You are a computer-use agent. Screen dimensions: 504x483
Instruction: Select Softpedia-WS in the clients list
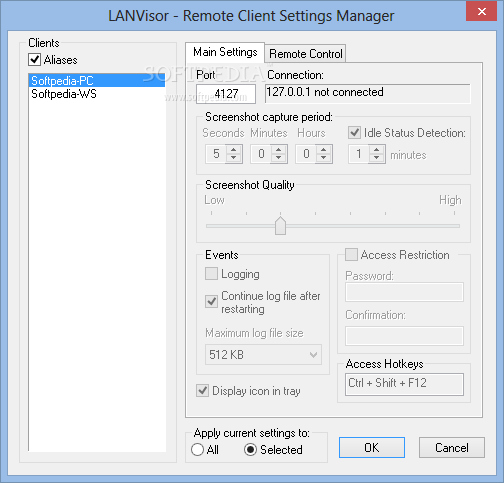(x=97, y=94)
